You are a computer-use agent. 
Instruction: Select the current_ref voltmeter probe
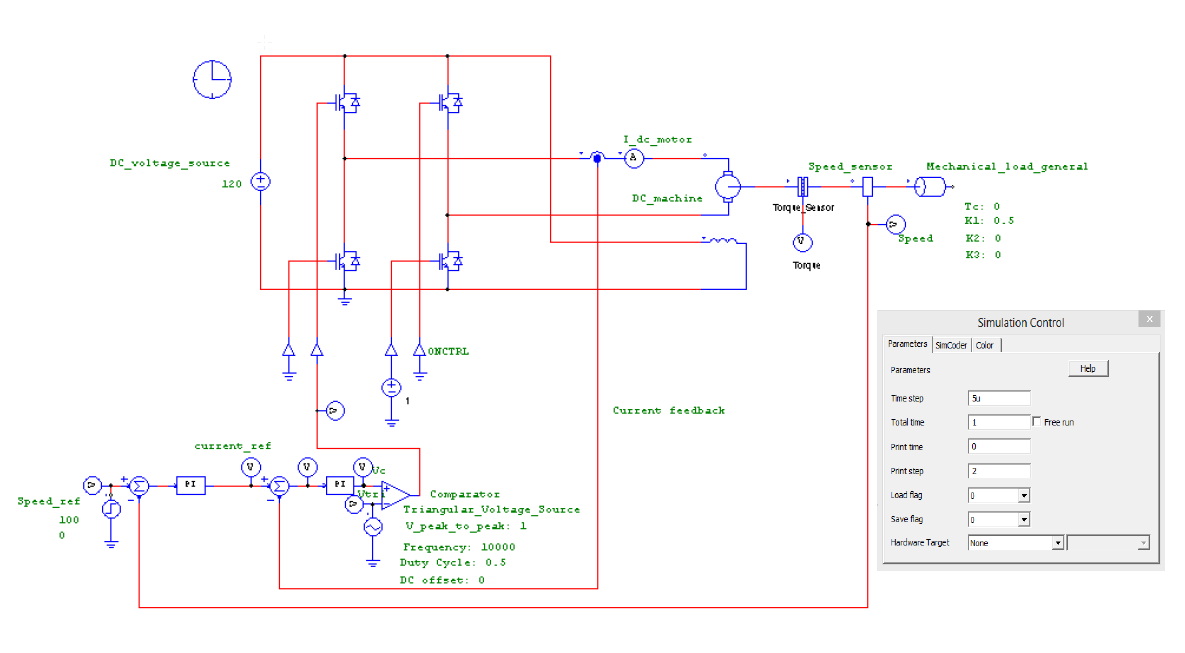click(x=250, y=467)
